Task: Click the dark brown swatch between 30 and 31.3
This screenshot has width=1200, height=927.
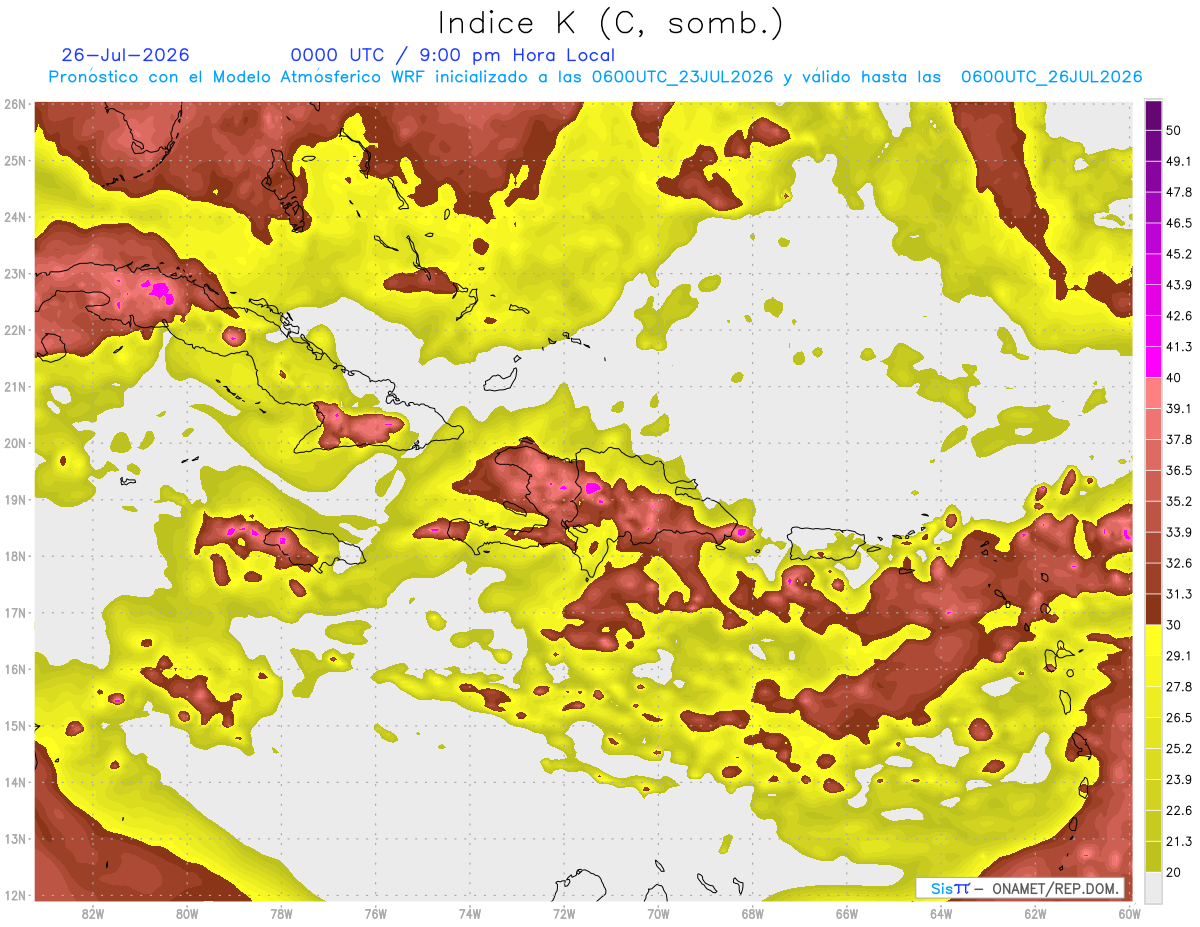Action: click(1153, 610)
